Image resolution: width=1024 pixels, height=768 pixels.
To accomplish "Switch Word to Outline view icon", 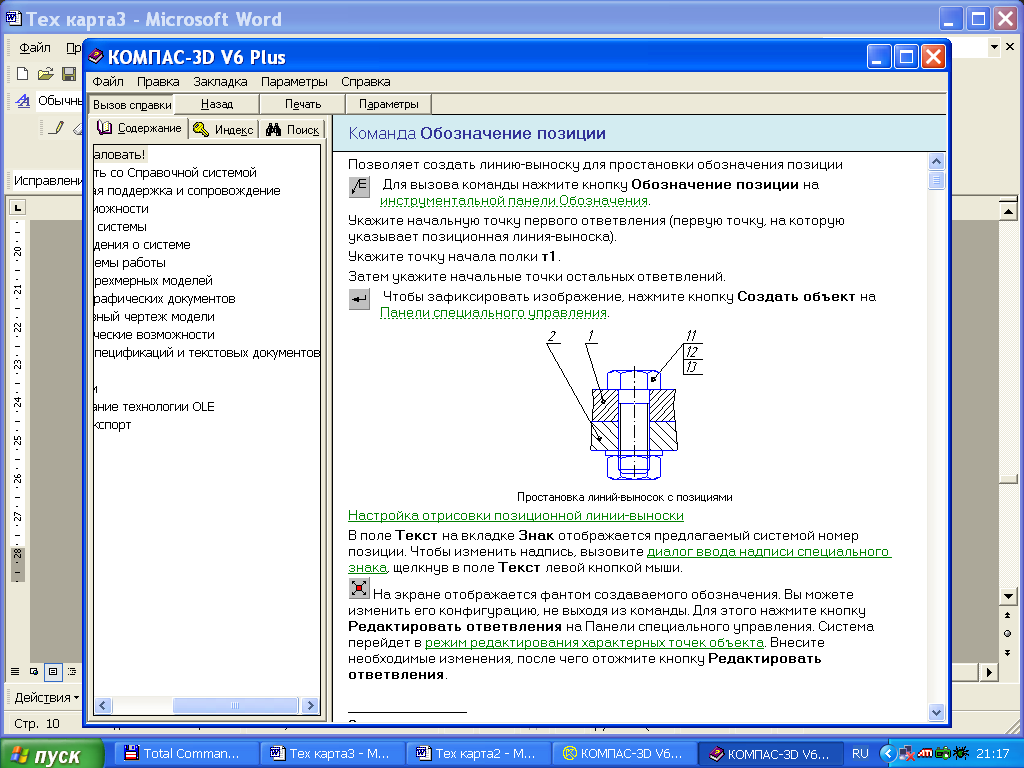I will (x=72, y=671).
